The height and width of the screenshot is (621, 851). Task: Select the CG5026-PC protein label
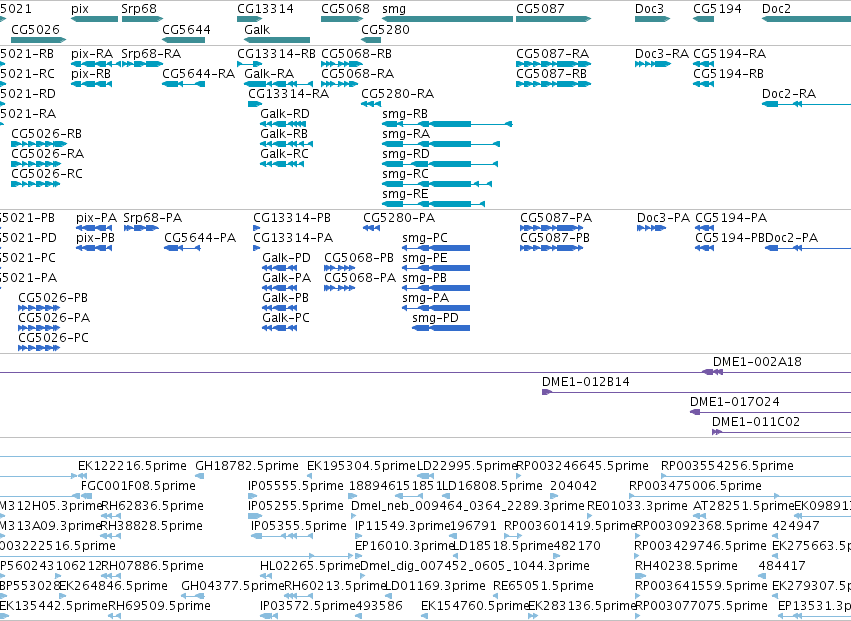click(53, 338)
